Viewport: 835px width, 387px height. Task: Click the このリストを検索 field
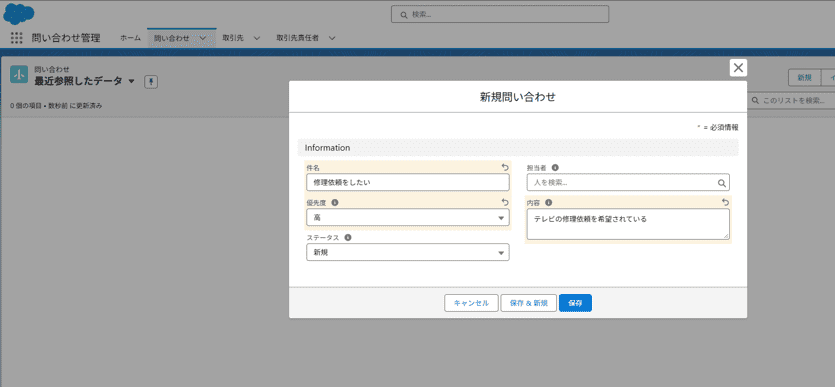(791, 100)
